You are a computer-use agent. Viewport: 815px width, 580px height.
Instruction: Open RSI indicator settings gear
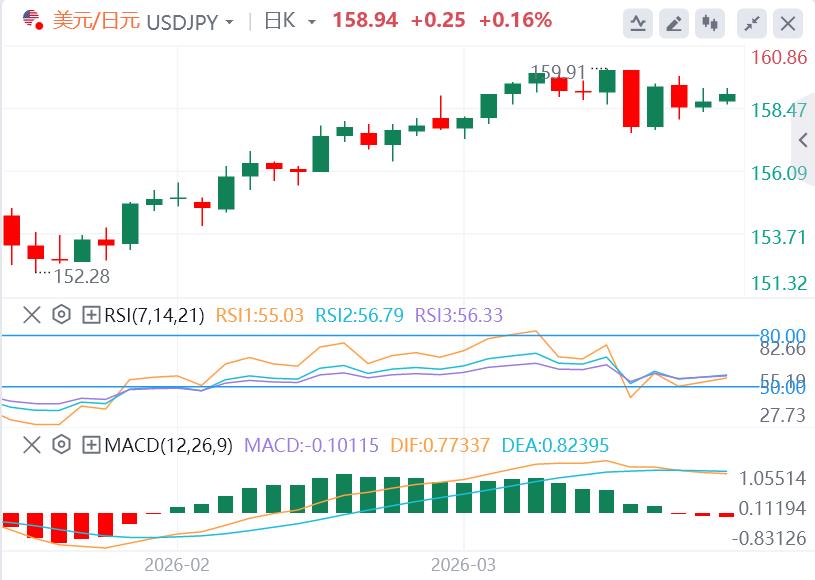tap(61, 315)
